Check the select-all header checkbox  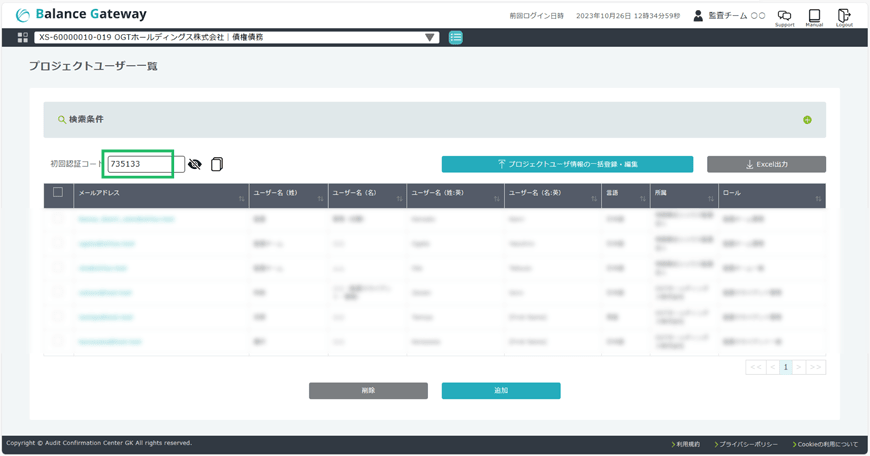[x=58, y=192]
